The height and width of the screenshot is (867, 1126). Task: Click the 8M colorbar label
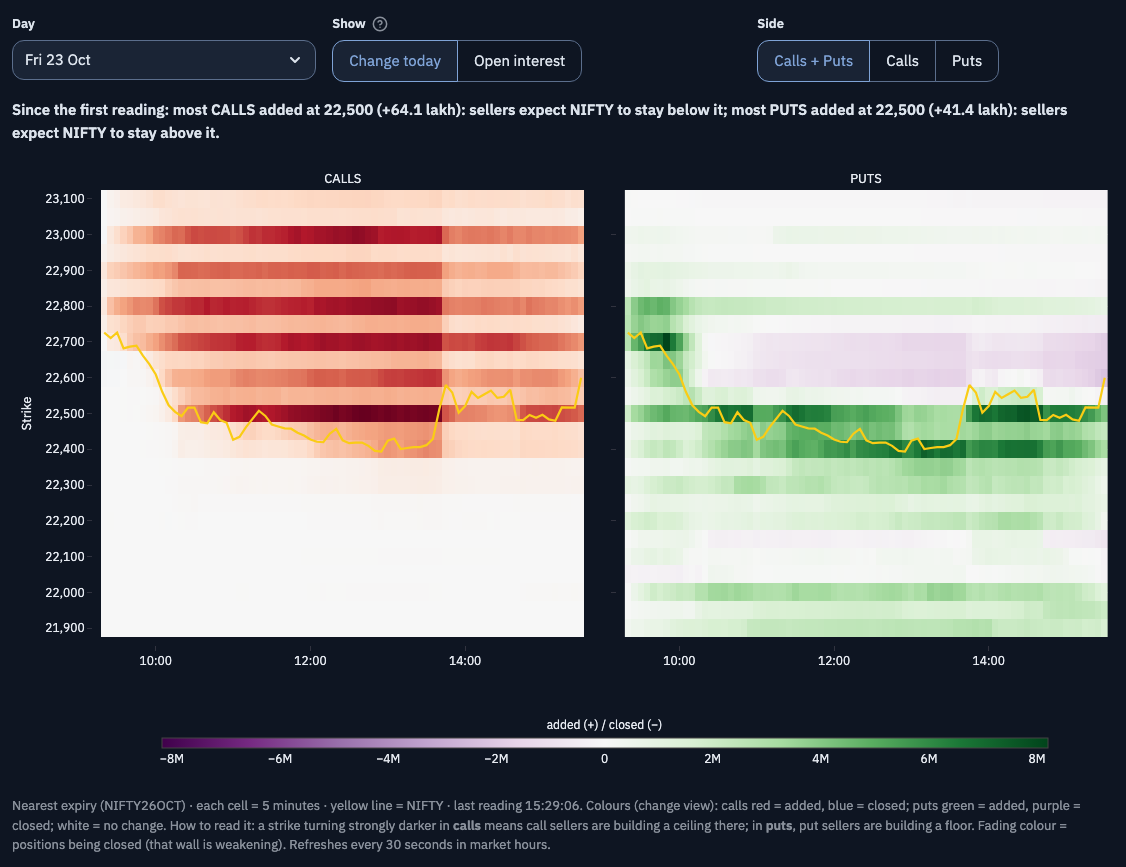click(x=1036, y=759)
